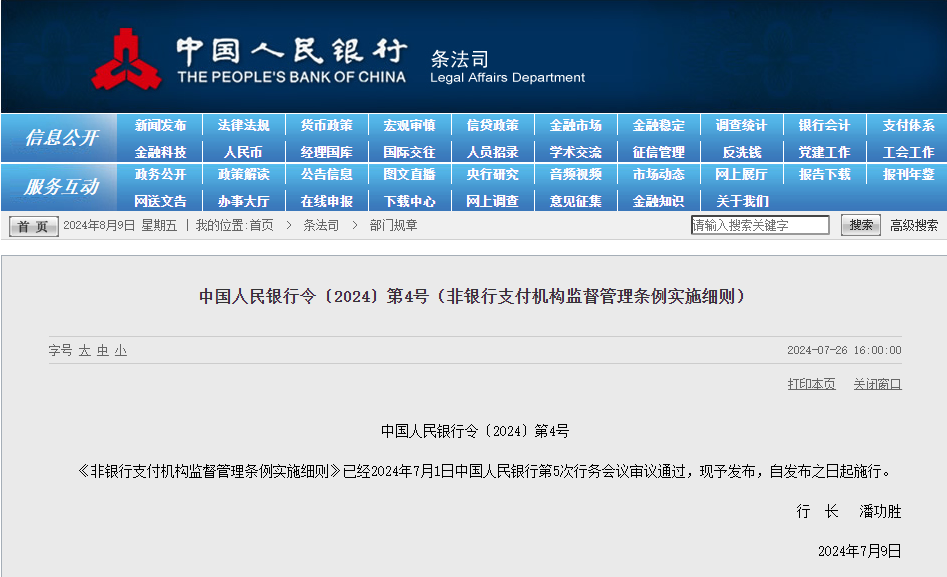Click the 搜索 search button
Screen dimensions: 947x577
click(x=860, y=225)
